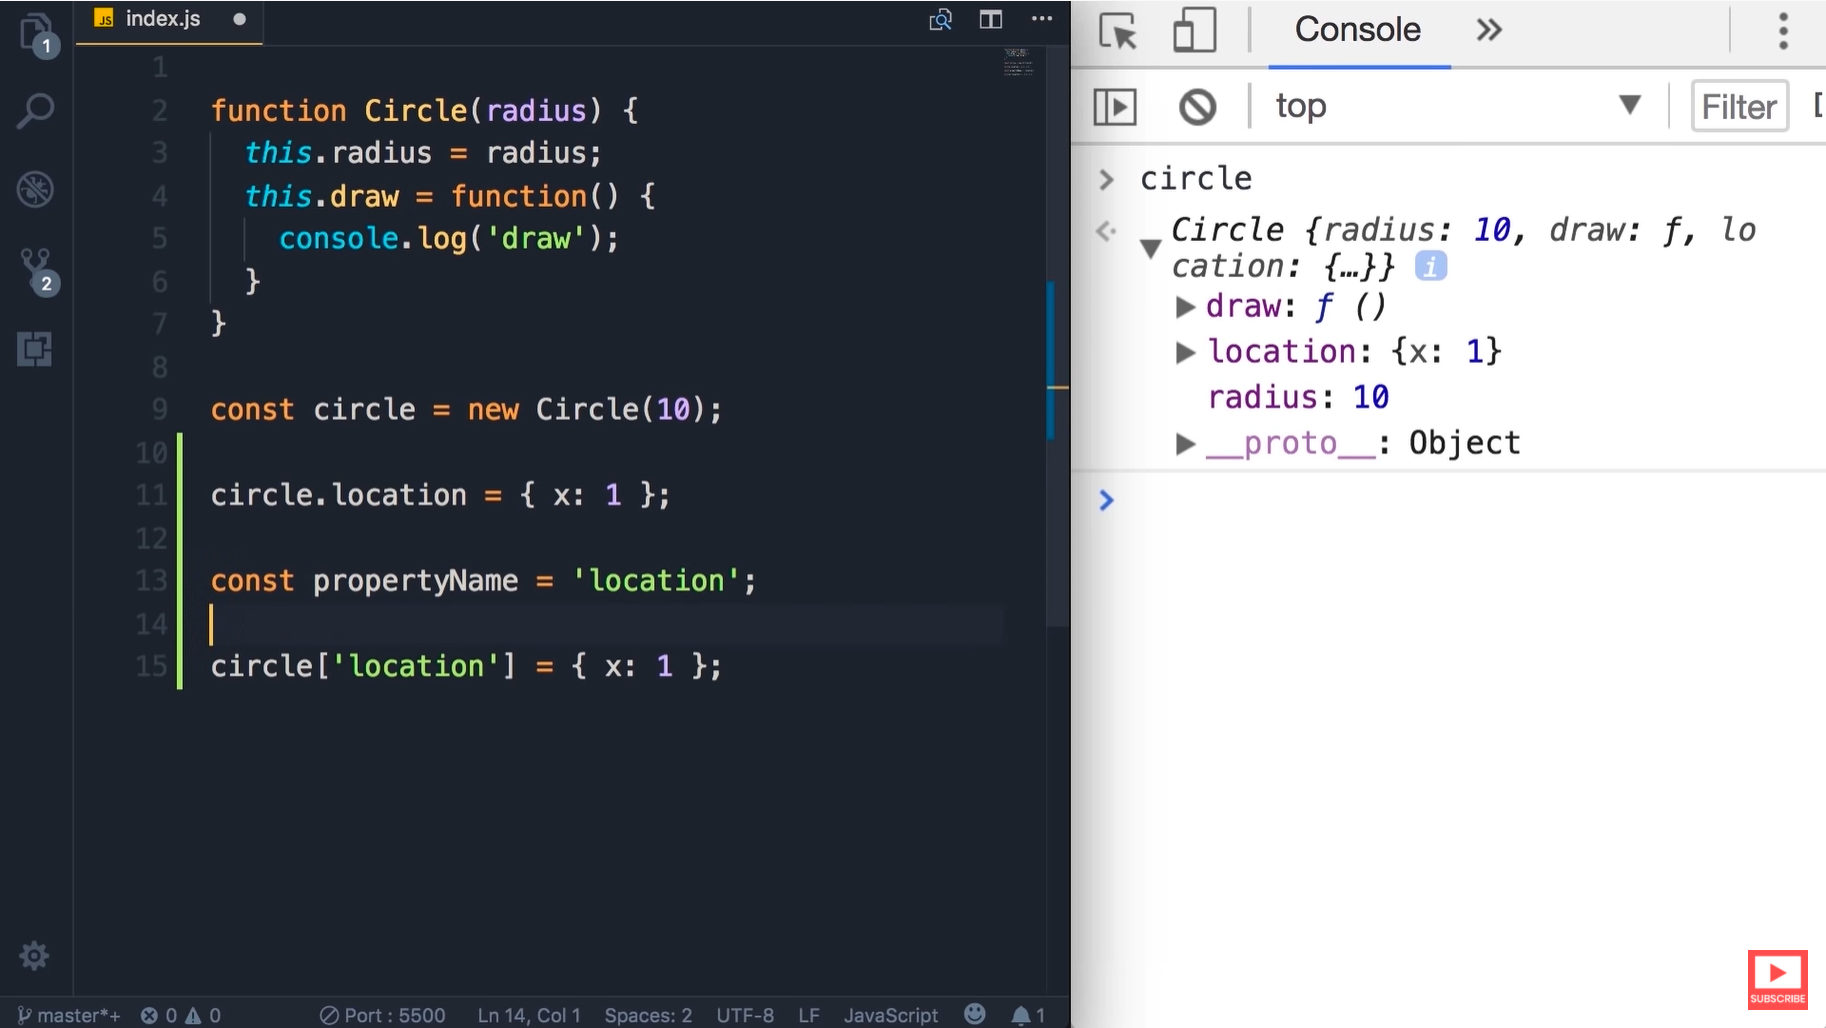The image size is (1826, 1028).
Task: Show more DevTools tabs
Action: point(1489,30)
